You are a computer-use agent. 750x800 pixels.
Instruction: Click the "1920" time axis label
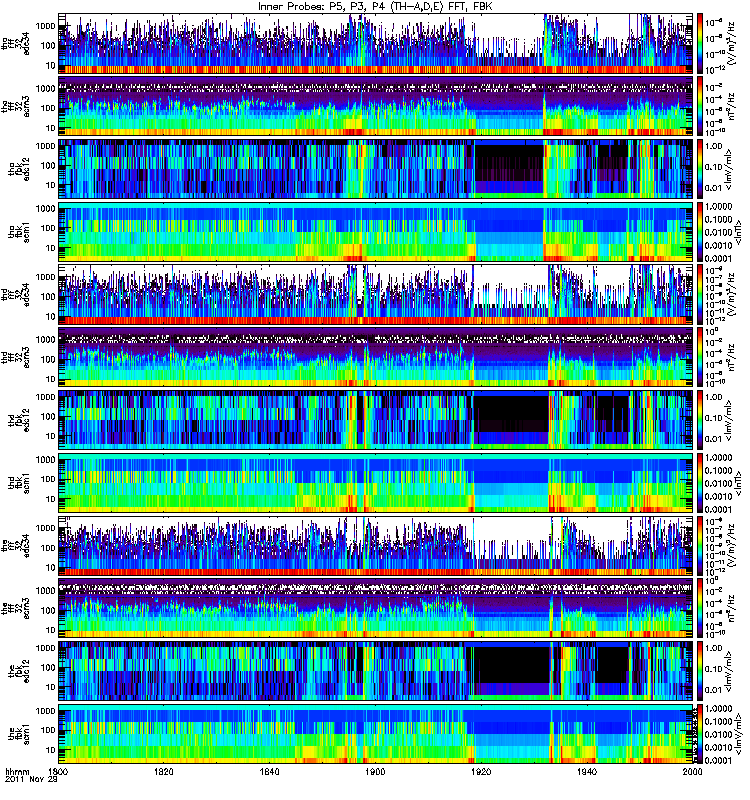pos(481,771)
